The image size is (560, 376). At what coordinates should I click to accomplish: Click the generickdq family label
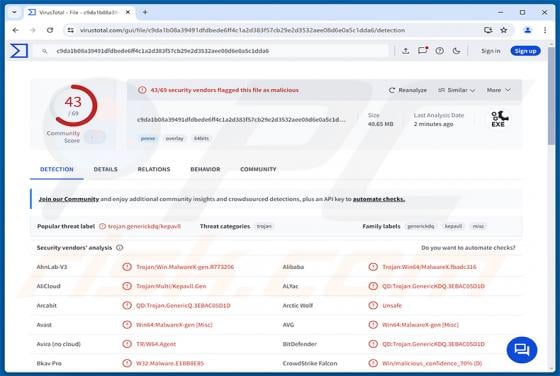(421, 226)
